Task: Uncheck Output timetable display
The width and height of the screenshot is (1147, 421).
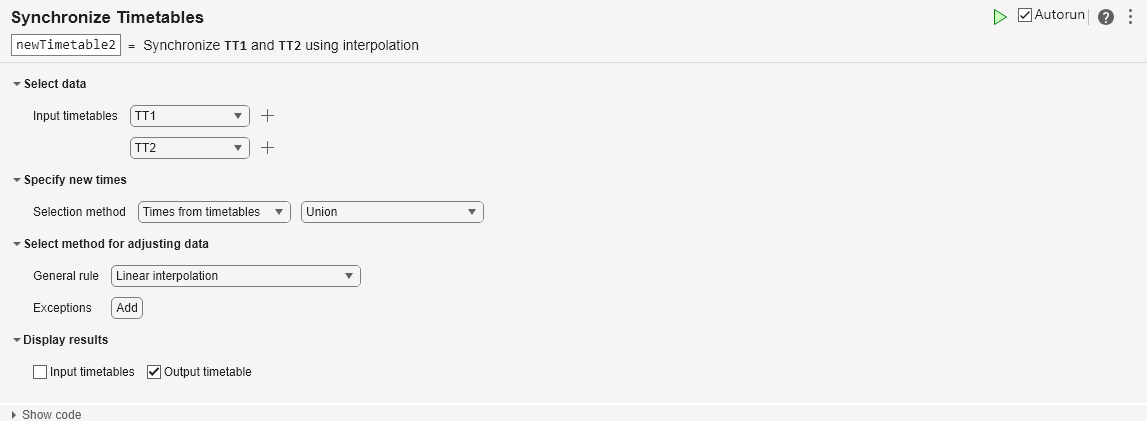Action: click(154, 372)
